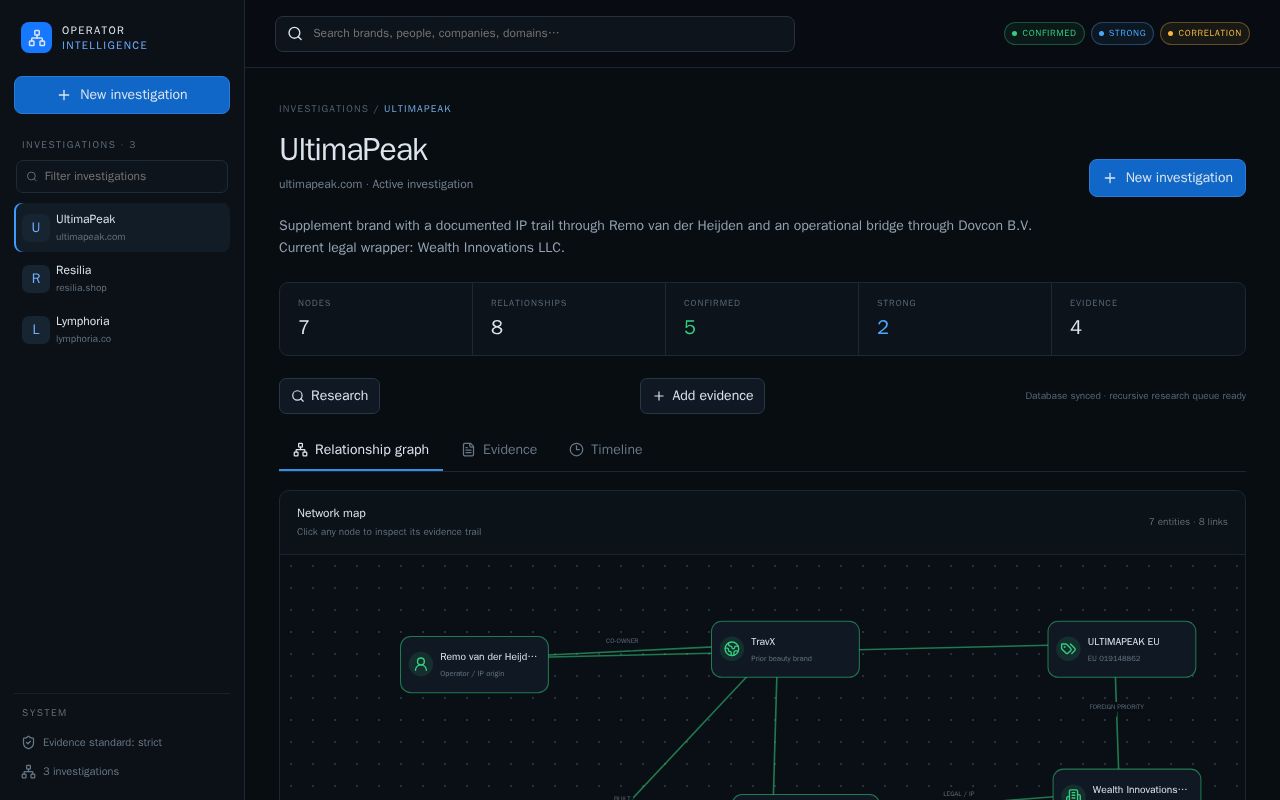Open the Evidence tab

pyautogui.click(x=499, y=450)
